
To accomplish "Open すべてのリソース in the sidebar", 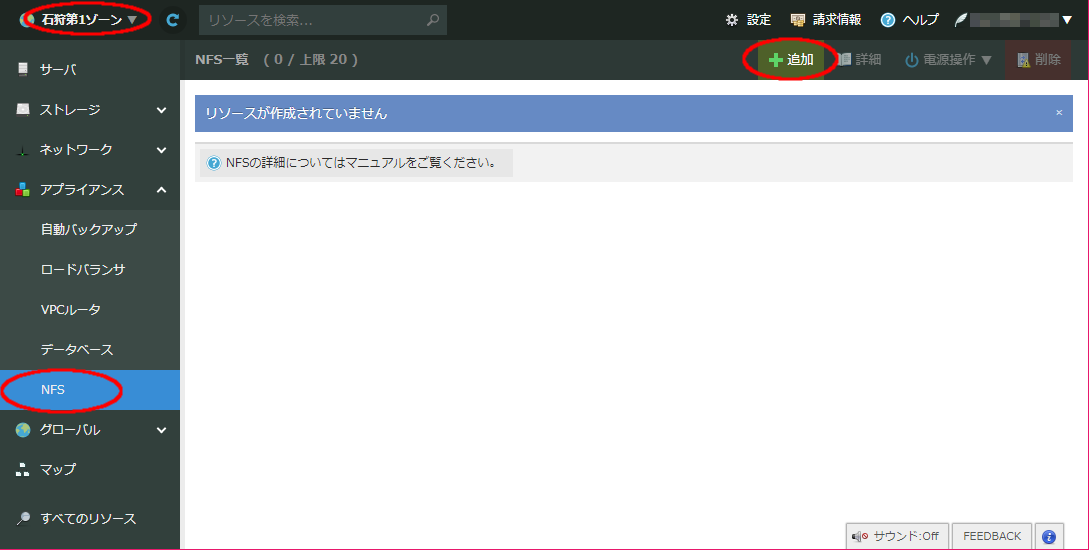I will (x=88, y=519).
